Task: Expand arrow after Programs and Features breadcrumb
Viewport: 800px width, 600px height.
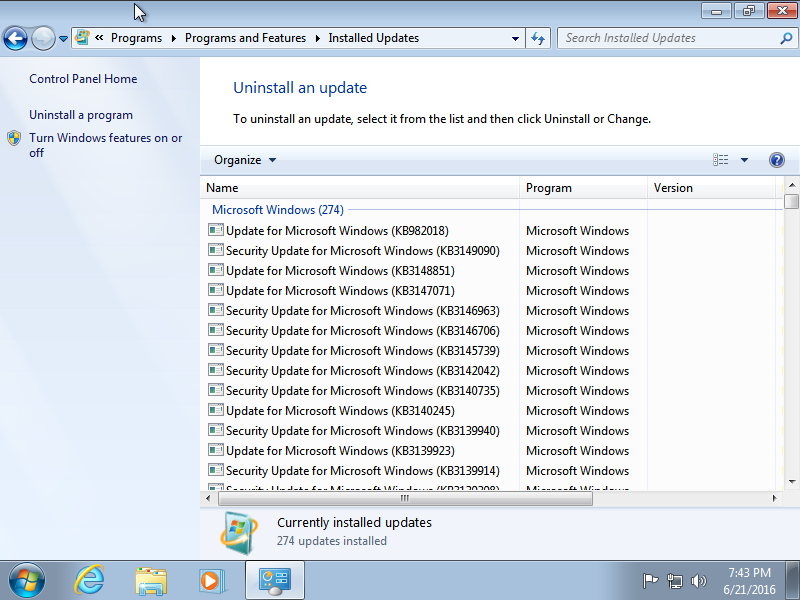Action: pos(317,38)
